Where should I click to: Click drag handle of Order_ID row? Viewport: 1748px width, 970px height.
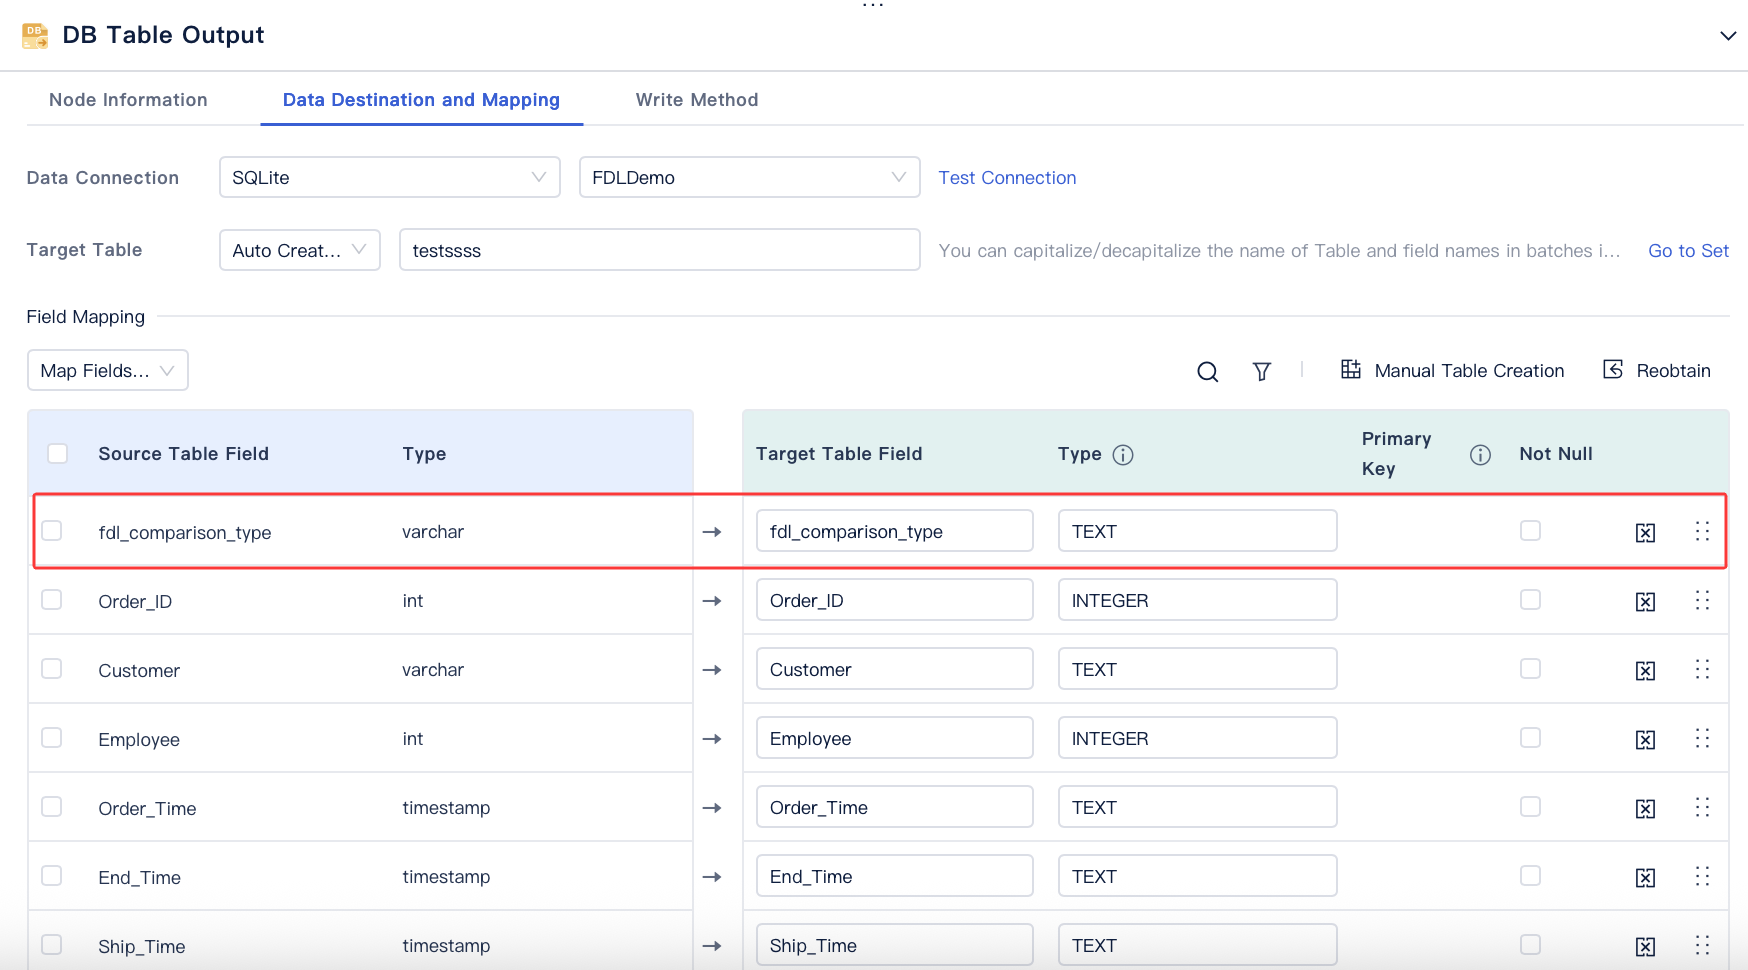pyautogui.click(x=1702, y=600)
